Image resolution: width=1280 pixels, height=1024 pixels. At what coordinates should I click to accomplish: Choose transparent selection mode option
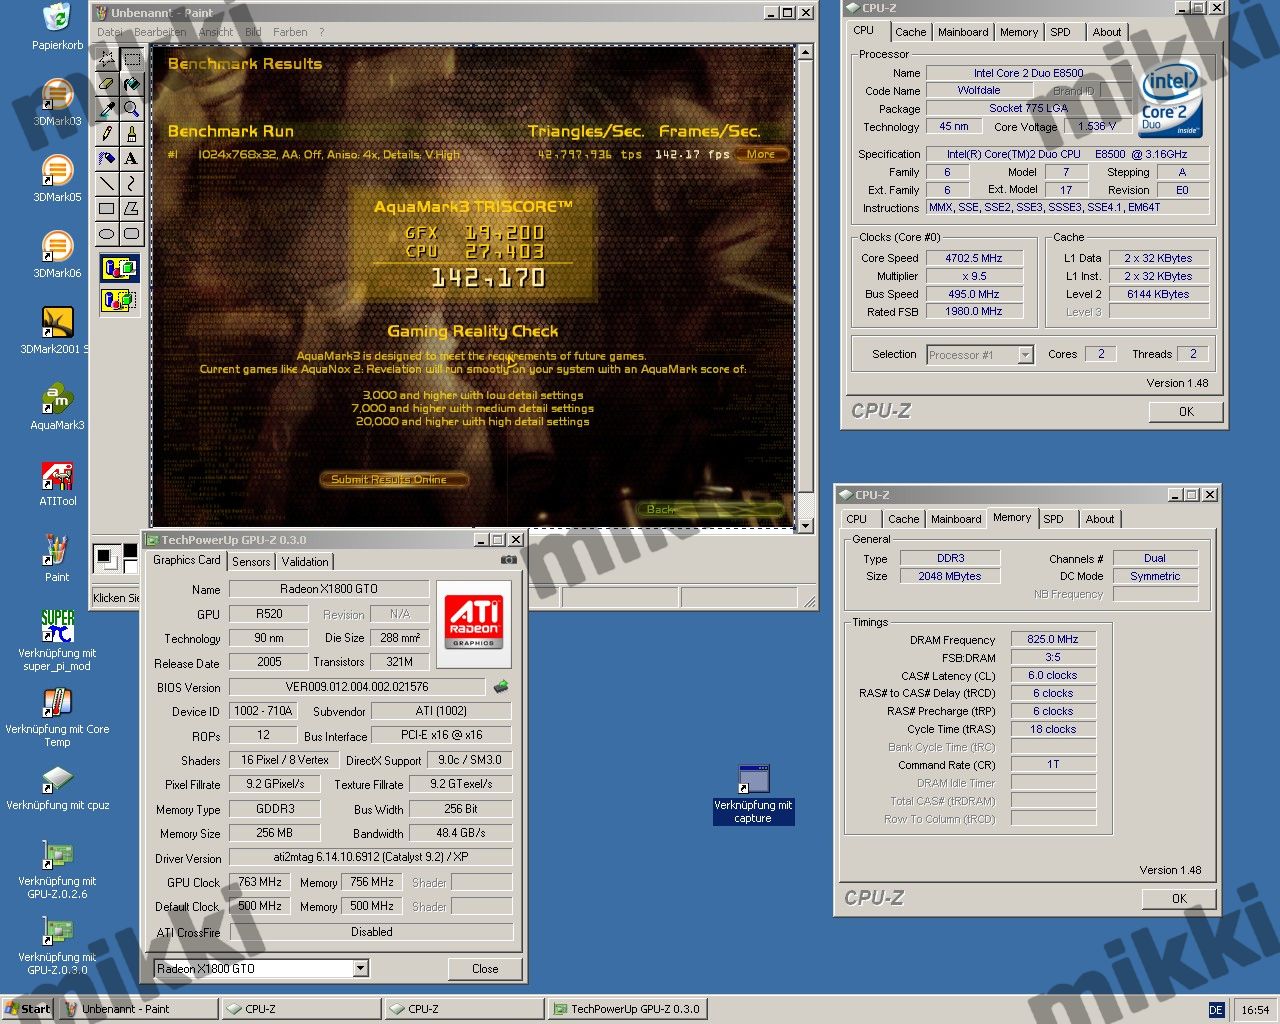point(119,299)
